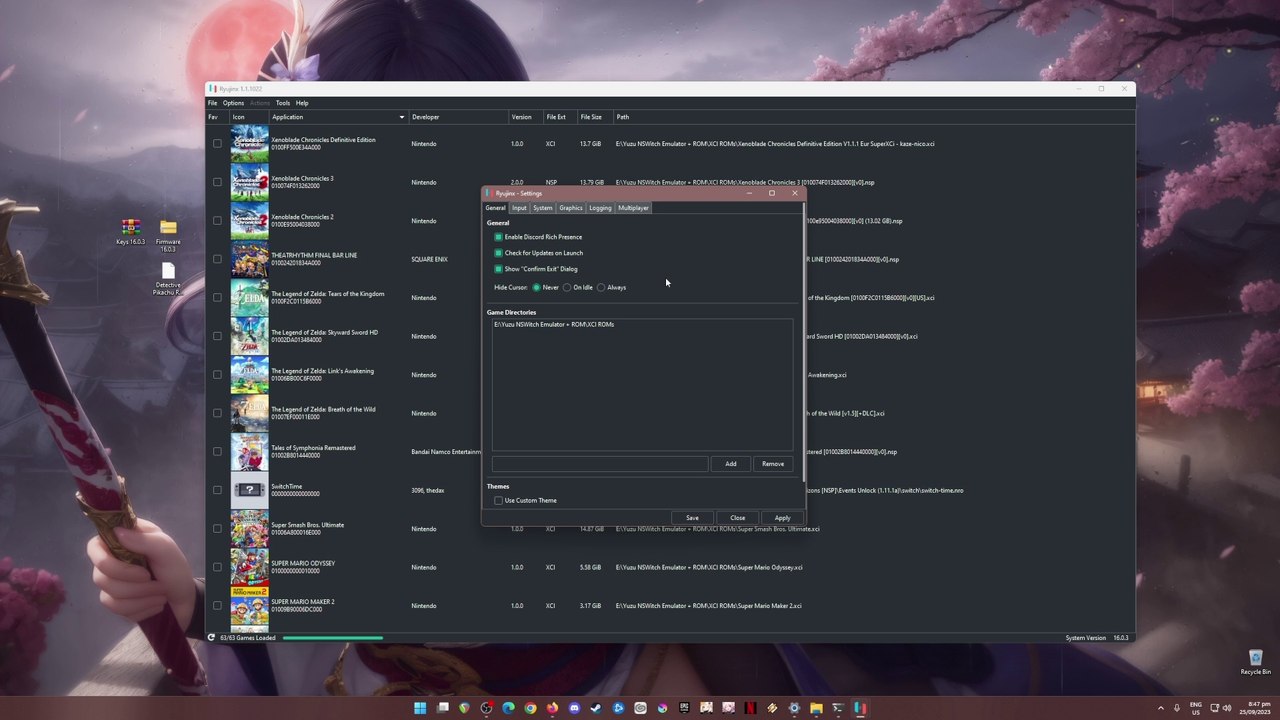The image size is (1280, 720).
Task: Select Always for Hide Cursor
Action: tap(601, 288)
